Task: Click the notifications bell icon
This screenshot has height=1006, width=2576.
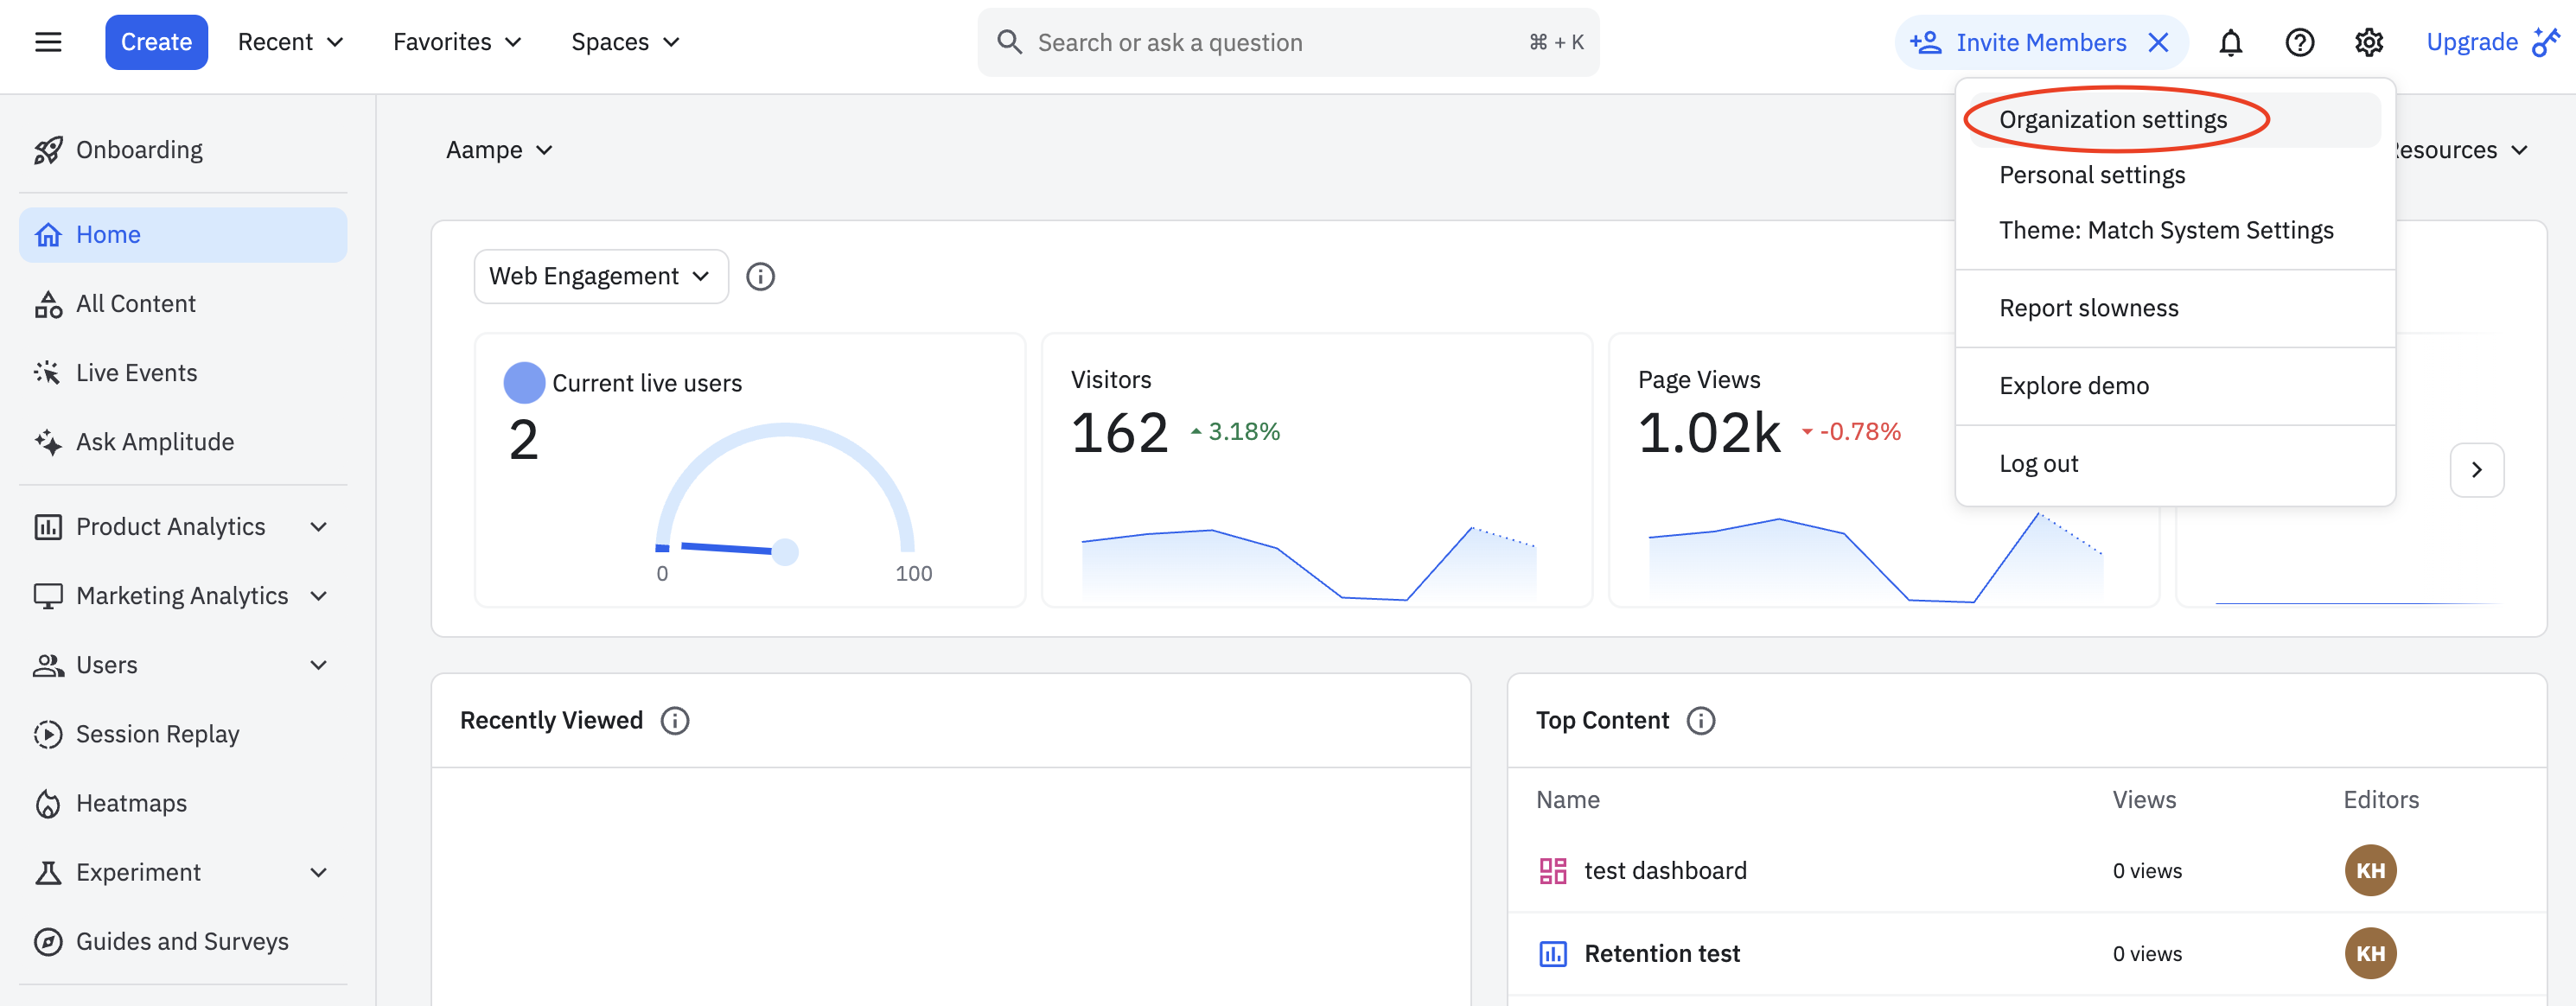Action: [2230, 42]
